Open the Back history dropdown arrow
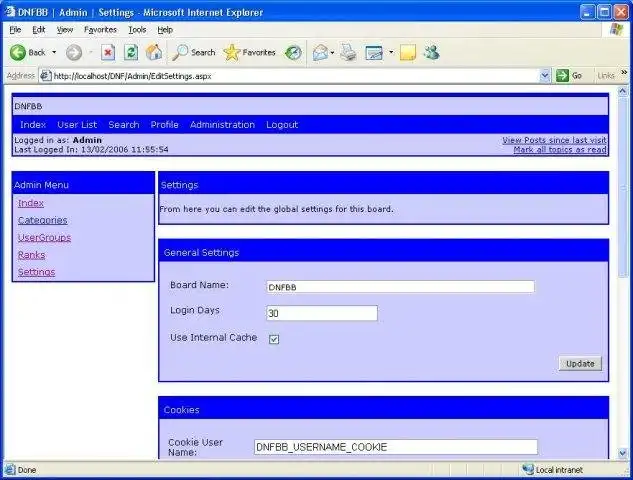Screen dimensions: 633x480 tap(54, 52)
